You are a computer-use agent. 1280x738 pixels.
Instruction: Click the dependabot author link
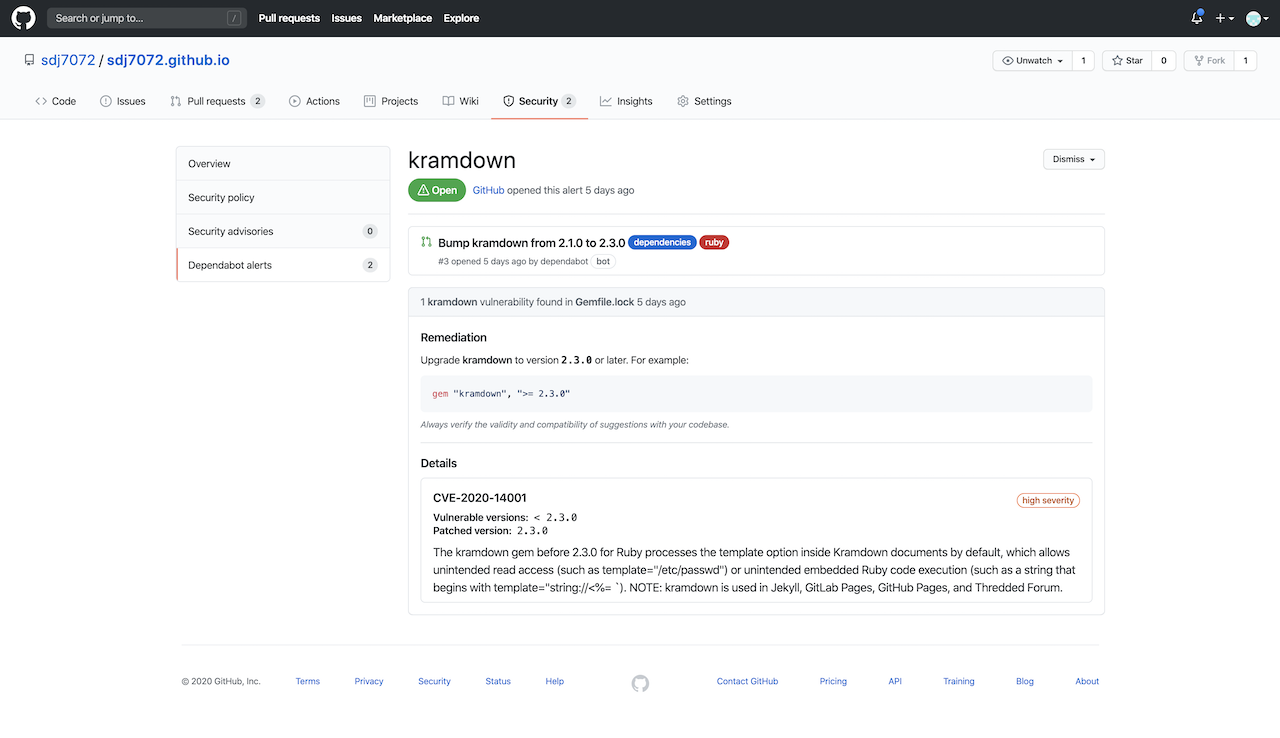[564, 261]
